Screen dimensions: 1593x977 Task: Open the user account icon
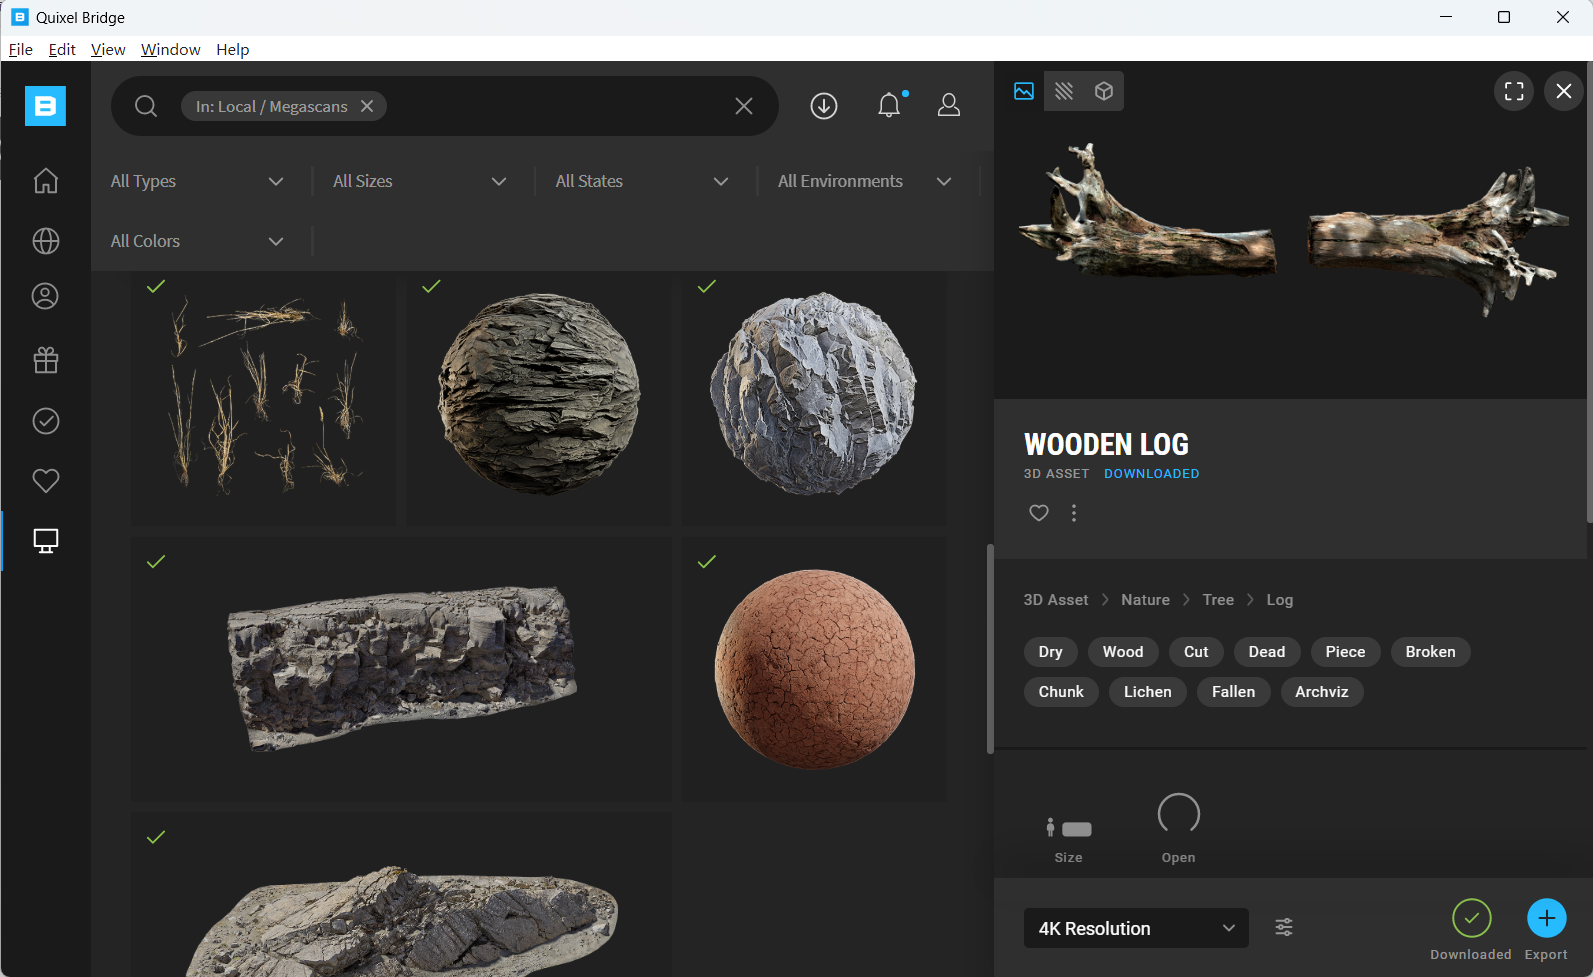[949, 105]
